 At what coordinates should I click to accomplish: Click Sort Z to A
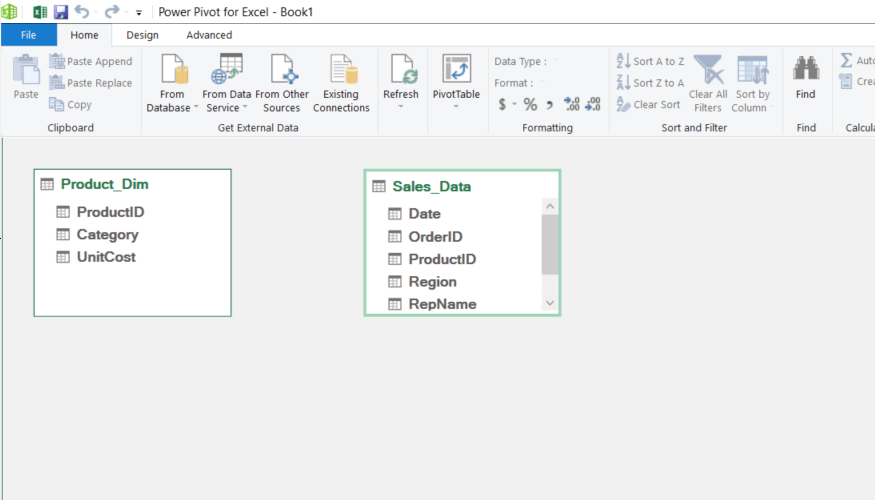click(x=650, y=83)
